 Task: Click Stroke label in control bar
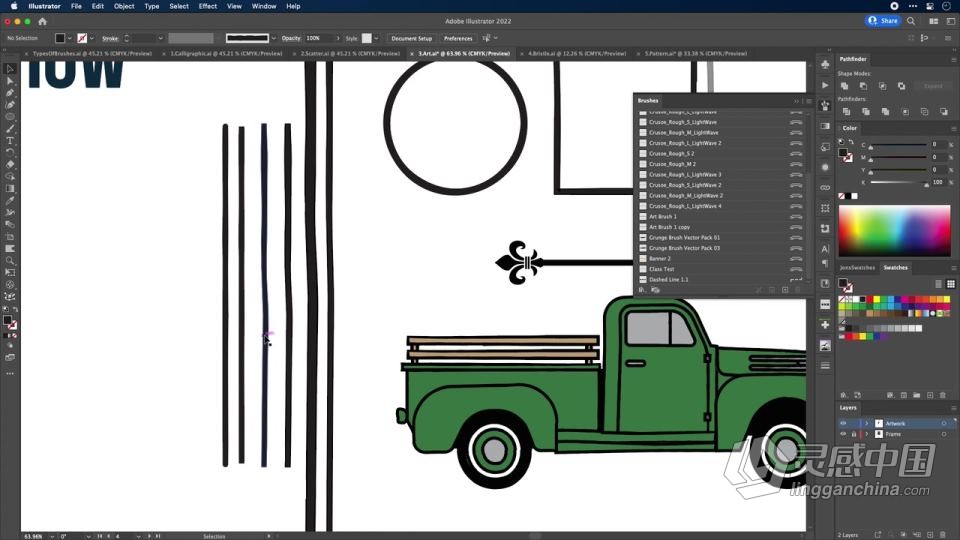(x=110, y=38)
